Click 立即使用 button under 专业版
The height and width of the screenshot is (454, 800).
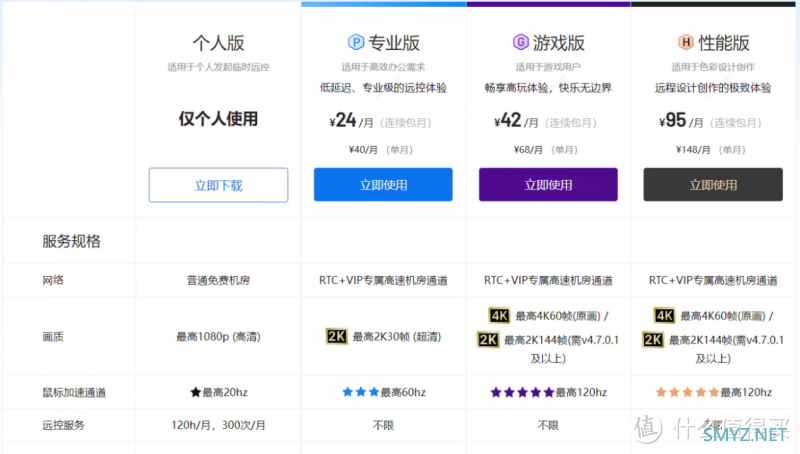(383, 184)
